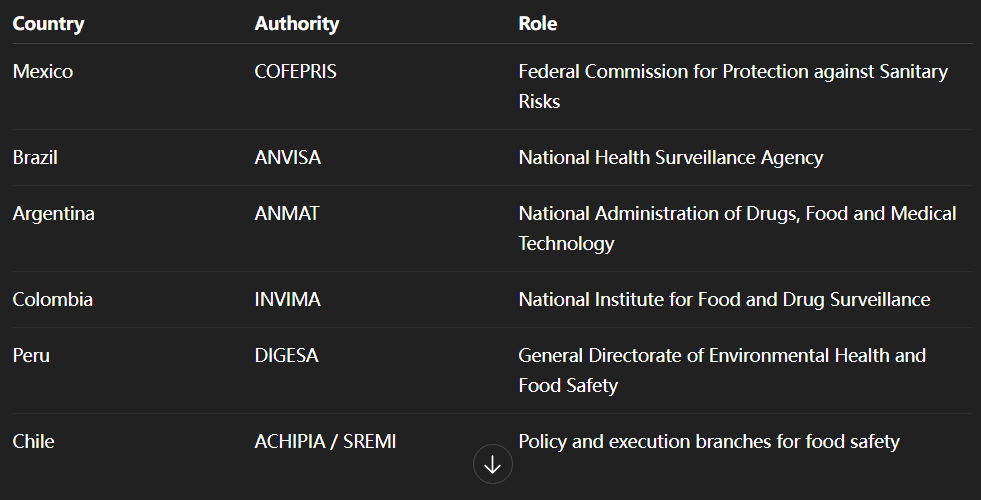Screen dimensions: 981x500
Task: Select the Peru country cell
Action: pos(31,356)
